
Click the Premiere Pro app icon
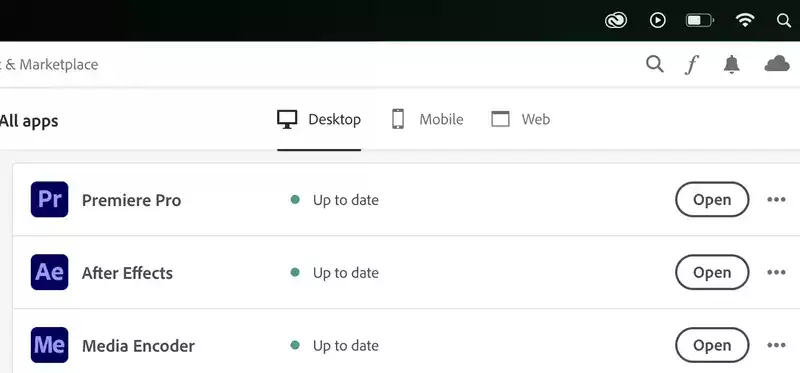(49, 200)
